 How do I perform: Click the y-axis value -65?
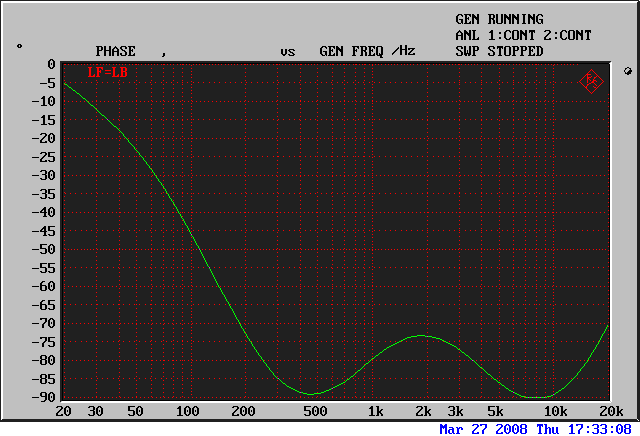coord(44,305)
